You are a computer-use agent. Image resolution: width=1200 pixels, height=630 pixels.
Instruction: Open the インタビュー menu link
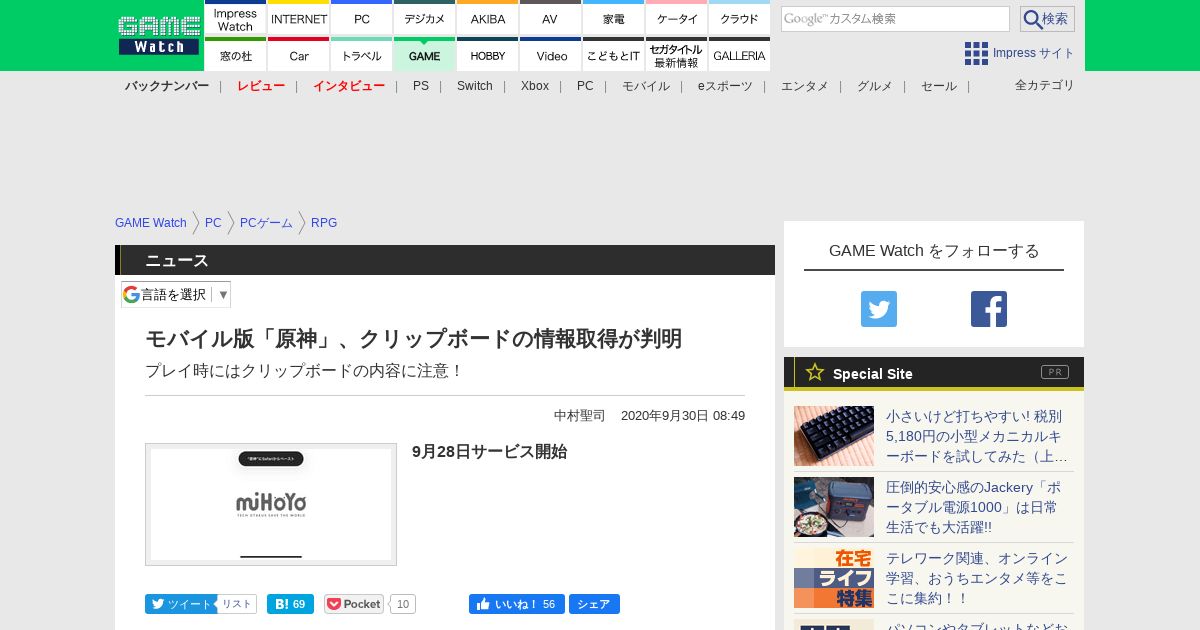coord(349,86)
